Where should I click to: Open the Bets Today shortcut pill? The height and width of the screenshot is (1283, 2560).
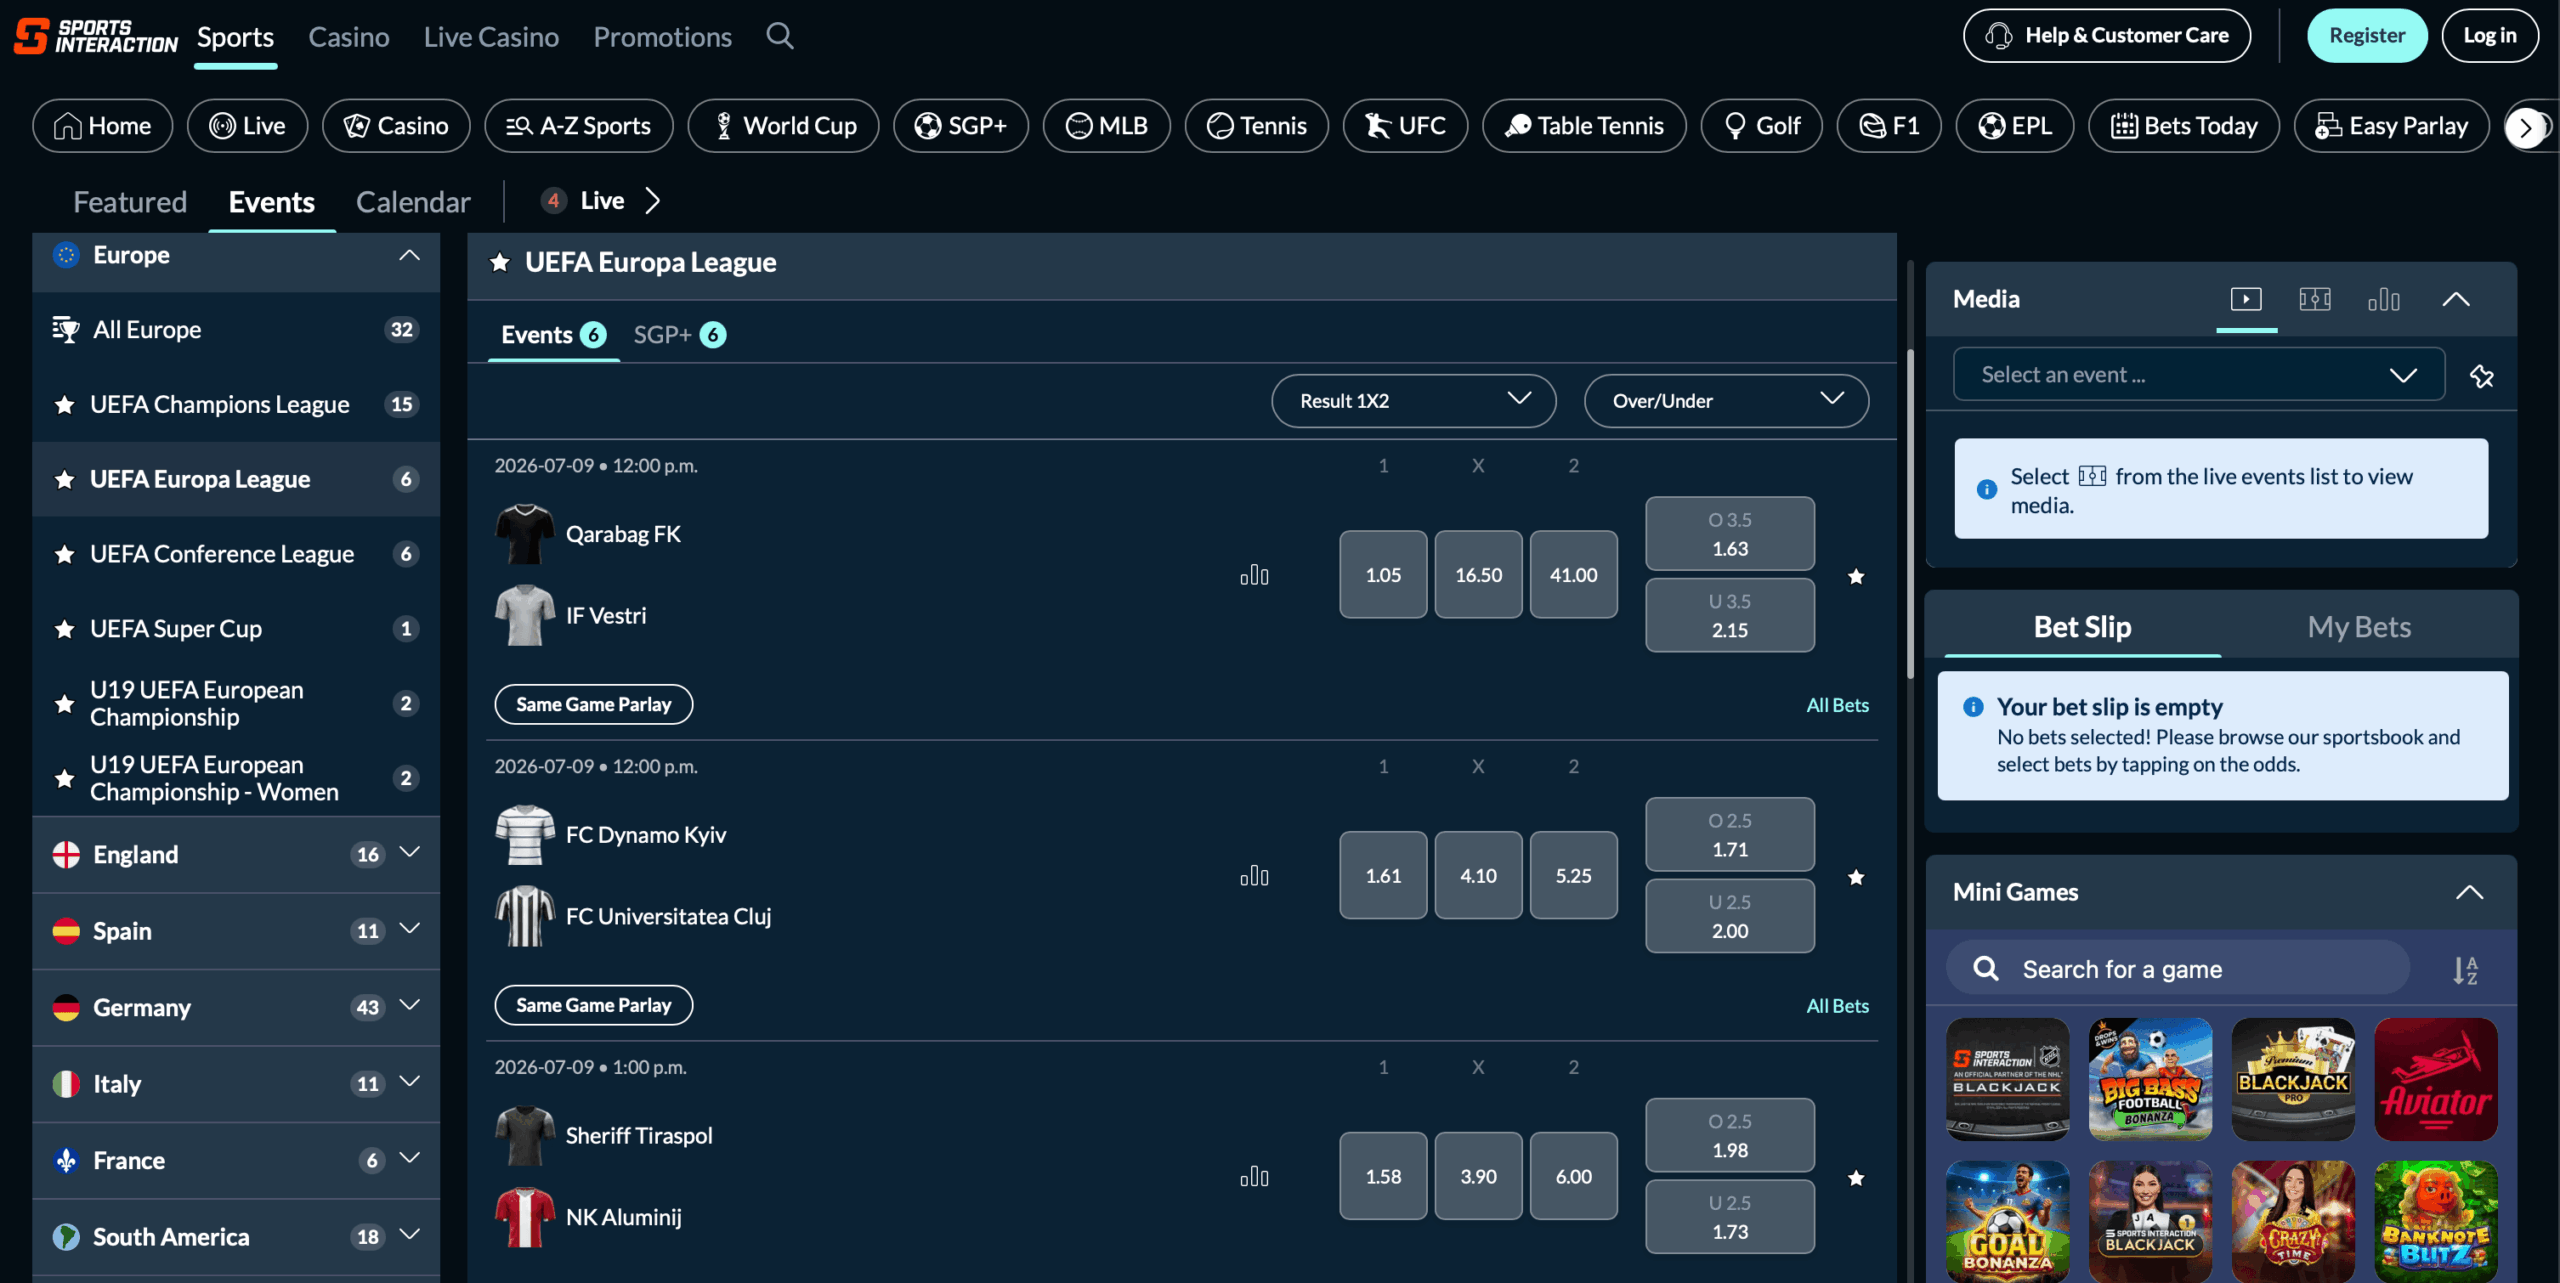point(2184,126)
